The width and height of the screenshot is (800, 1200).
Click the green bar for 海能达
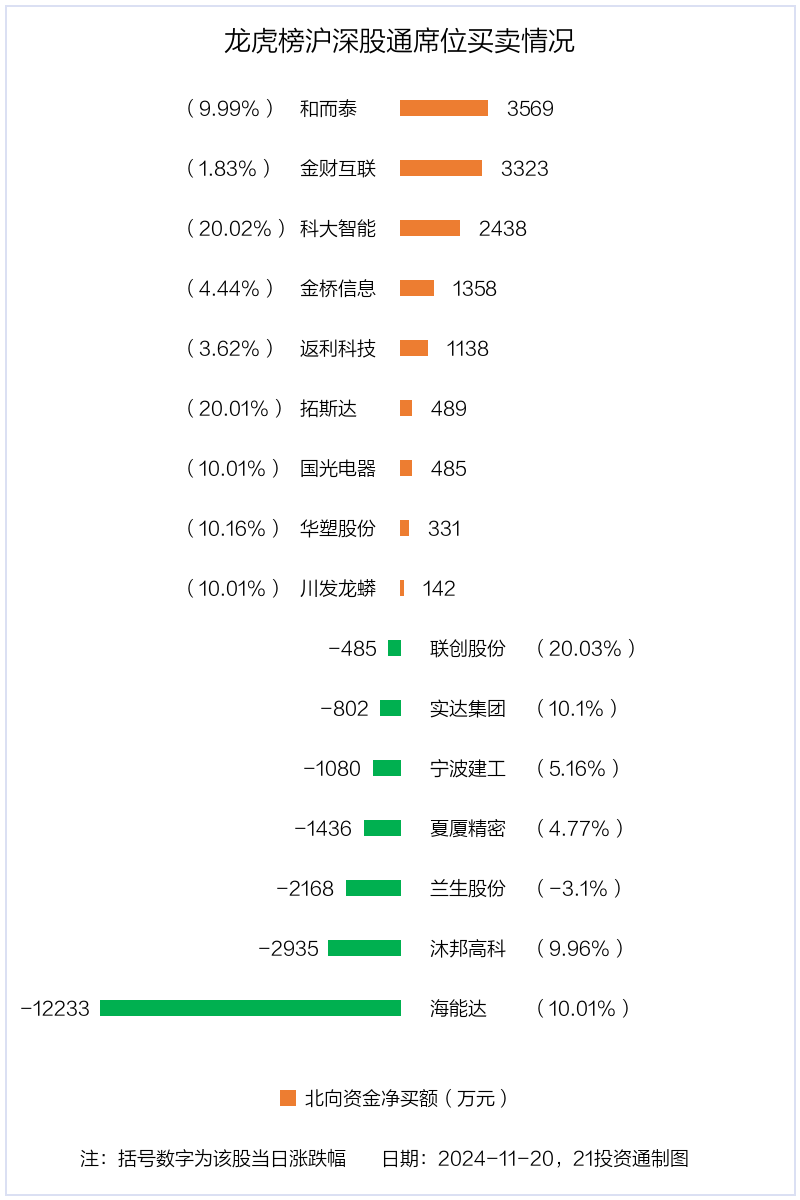coord(250,1008)
